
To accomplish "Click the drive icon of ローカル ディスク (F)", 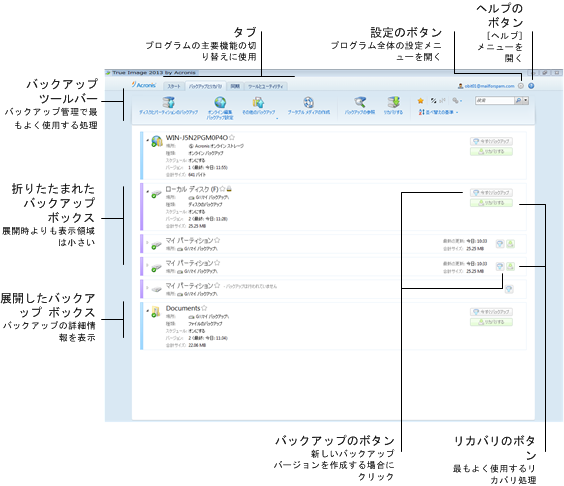I will [156, 194].
